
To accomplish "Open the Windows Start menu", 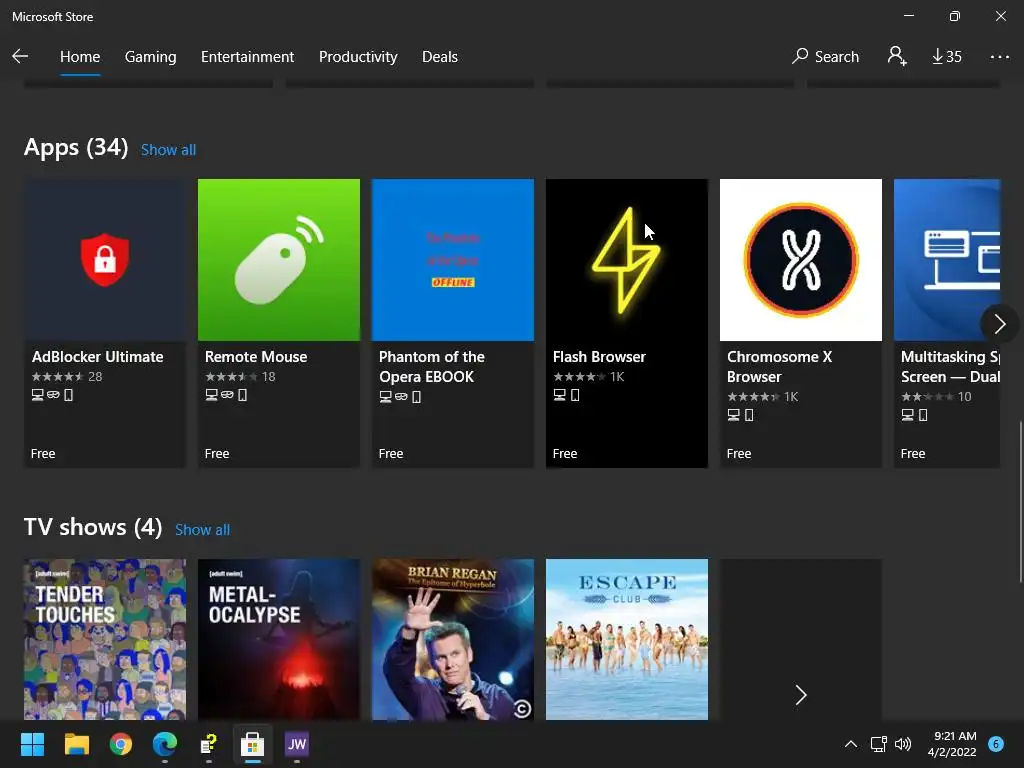I will pos(32,744).
